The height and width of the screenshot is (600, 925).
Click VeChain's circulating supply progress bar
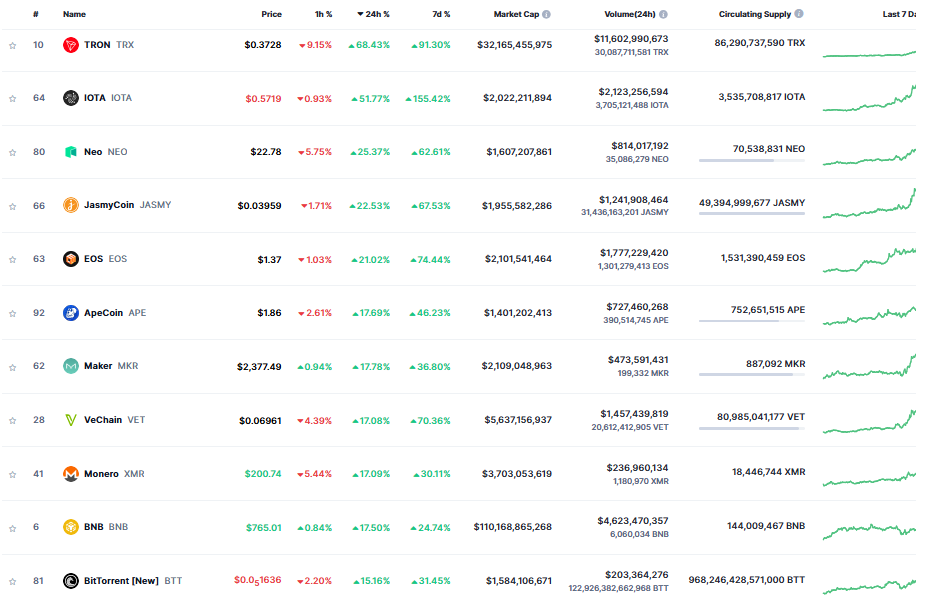pyautogui.click(x=752, y=428)
